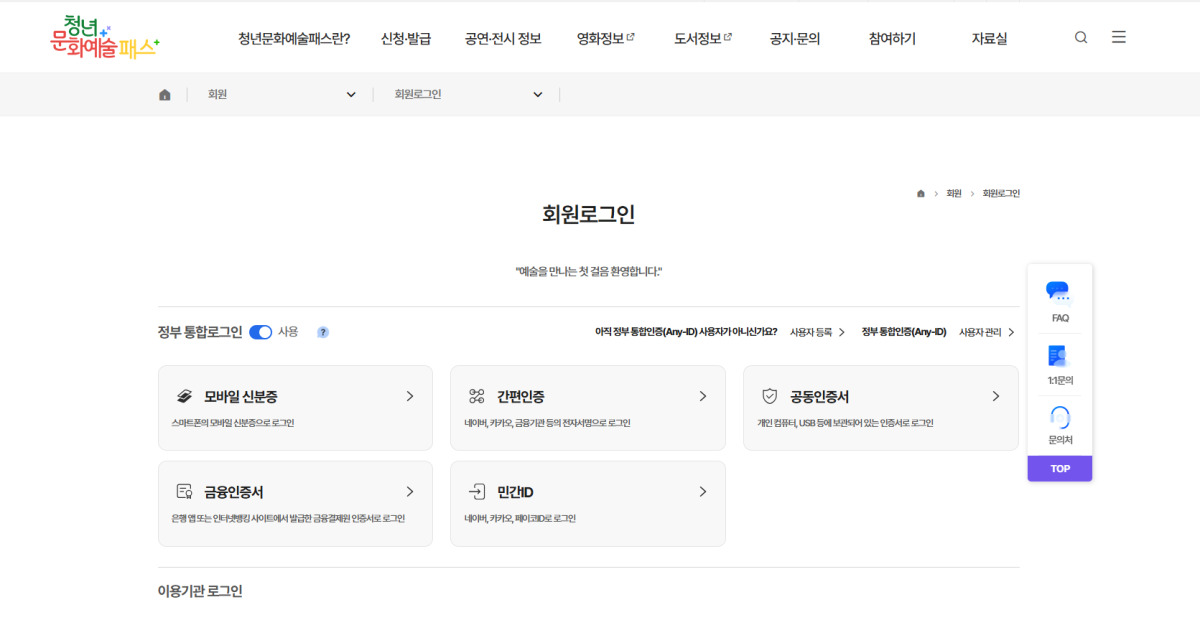This screenshot has width=1200, height=620.
Task: Click chevron on 공동인증서 card
Action: click(x=996, y=396)
